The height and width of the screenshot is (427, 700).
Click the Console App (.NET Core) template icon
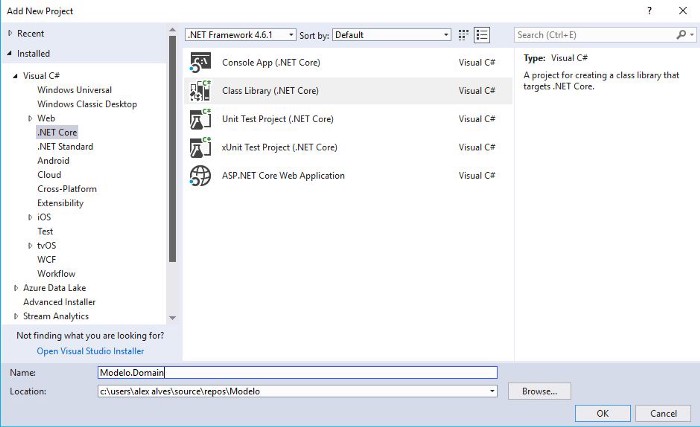200,63
